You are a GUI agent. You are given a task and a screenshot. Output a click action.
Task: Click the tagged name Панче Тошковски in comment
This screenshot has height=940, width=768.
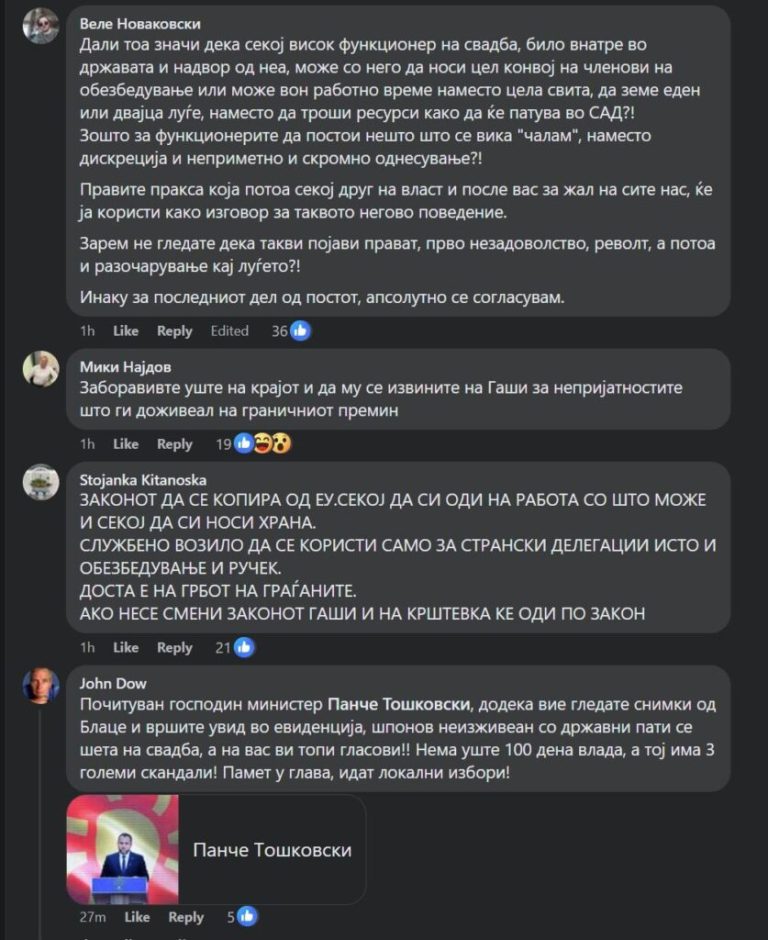[x=399, y=704]
